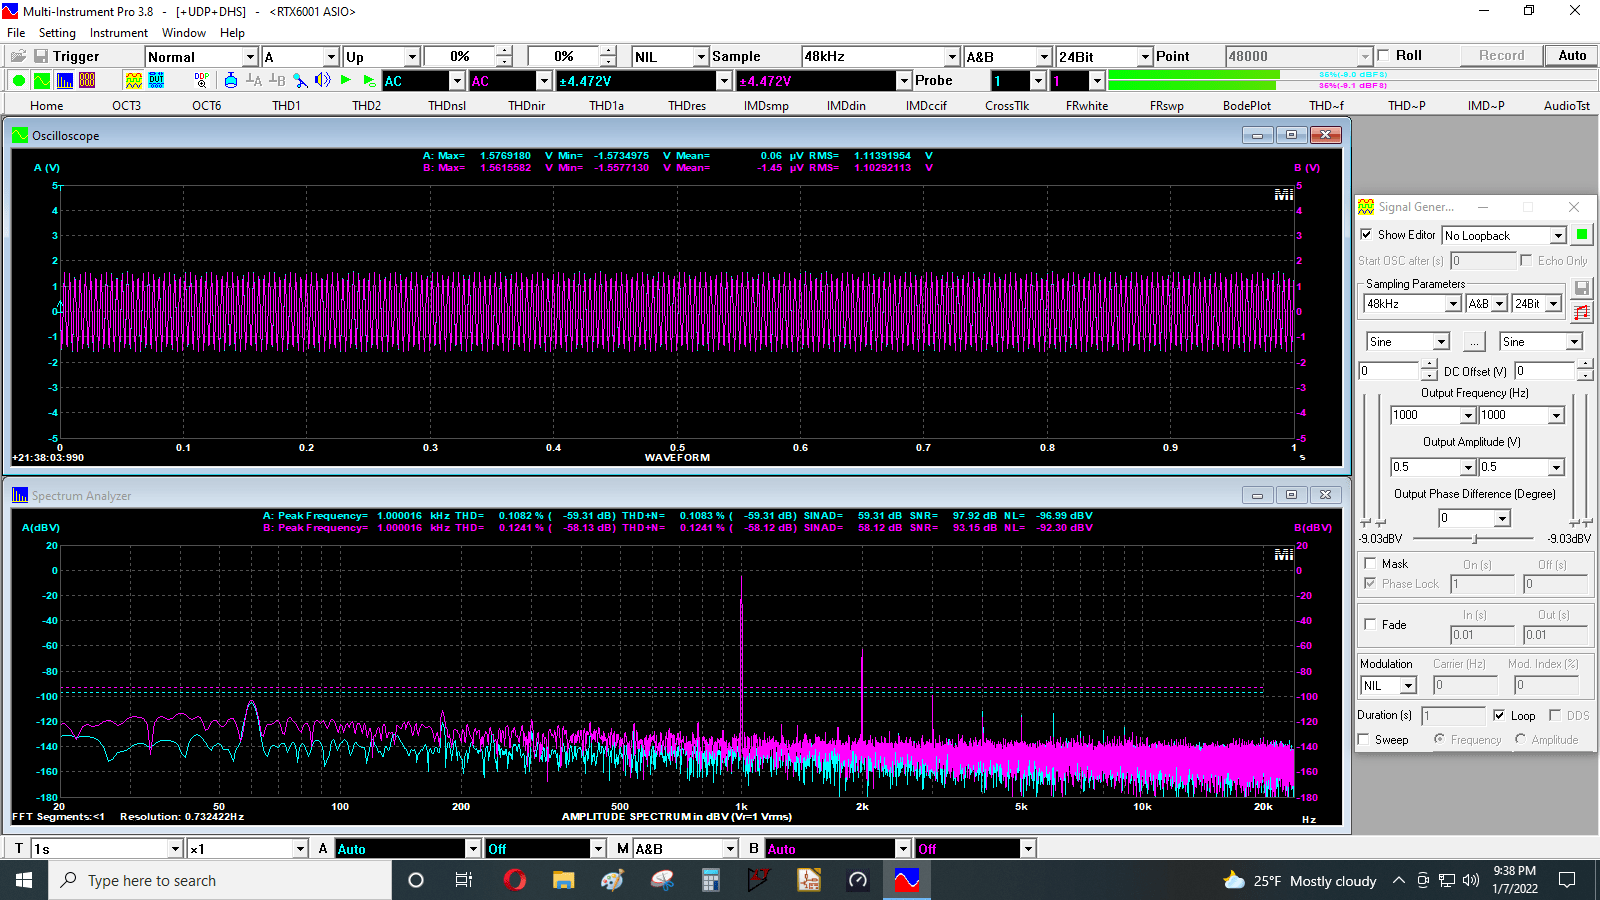Click the ellipsis button between waveform dropdowns
The height and width of the screenshot is (900, 1600).
coord(1474,342)
